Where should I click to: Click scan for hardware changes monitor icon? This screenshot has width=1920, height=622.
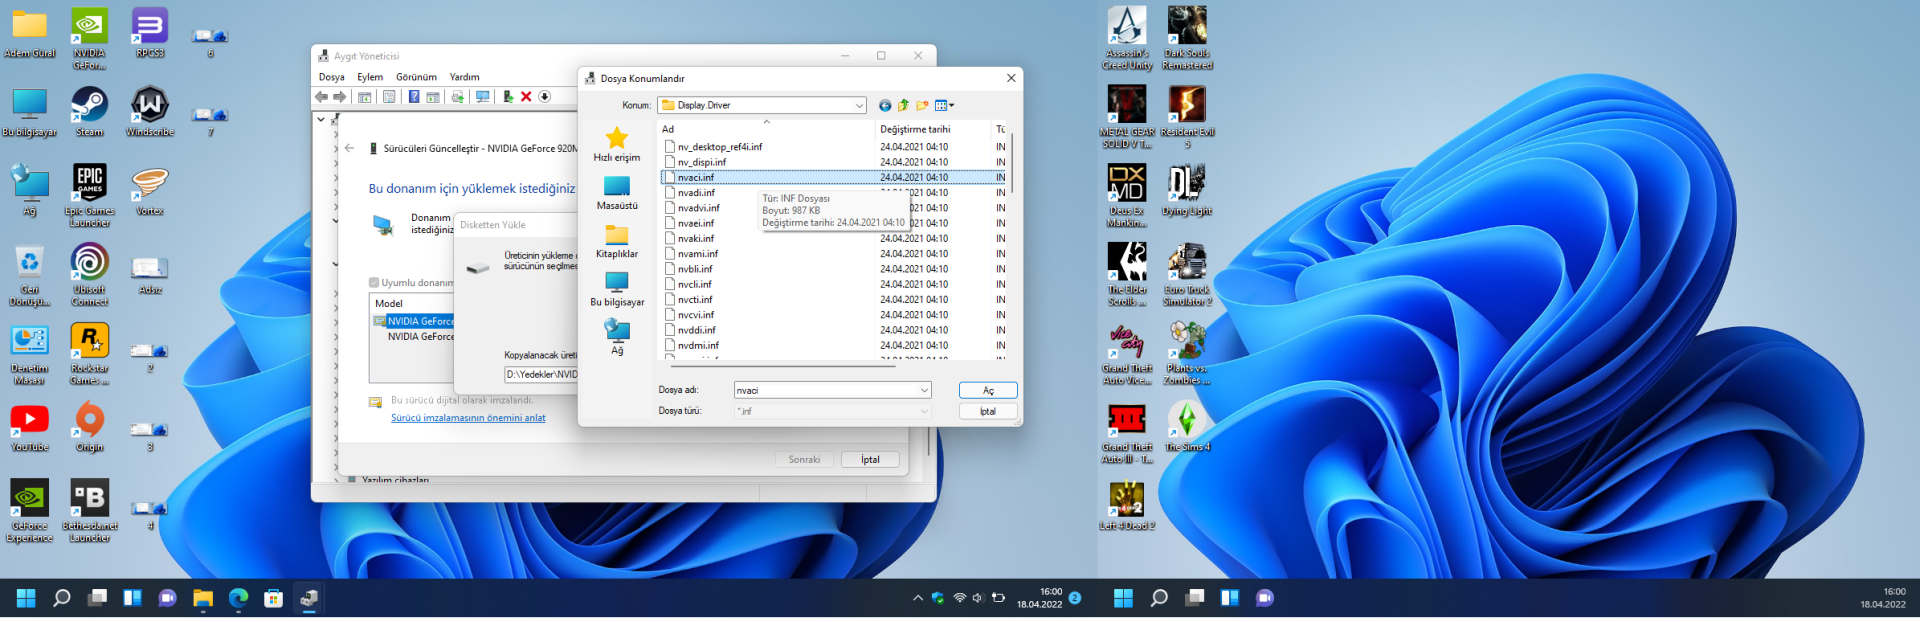click(483, 97)
